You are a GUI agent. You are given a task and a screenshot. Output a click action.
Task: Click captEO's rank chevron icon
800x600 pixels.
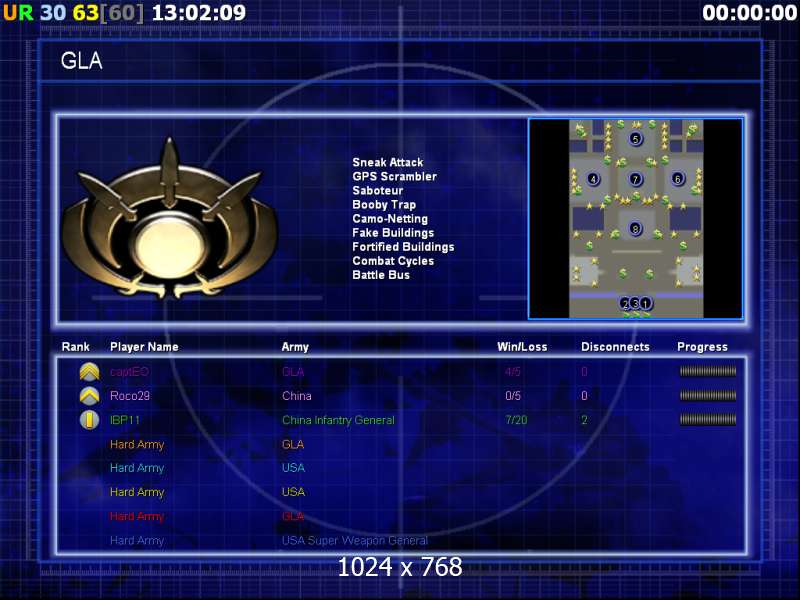click(89, 372)
